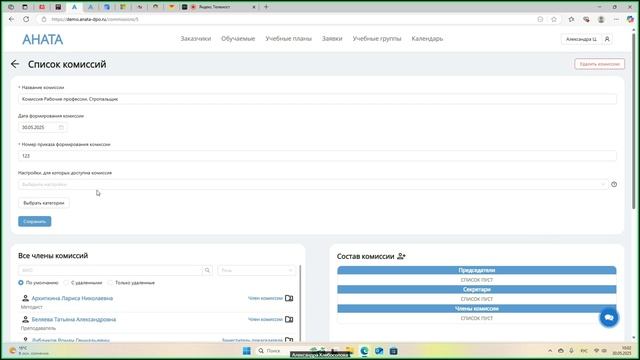640x360 pixels.
Task: Add Архипкина Лариса Николаевна to commission icon
Action: click(x=289, y=298)
